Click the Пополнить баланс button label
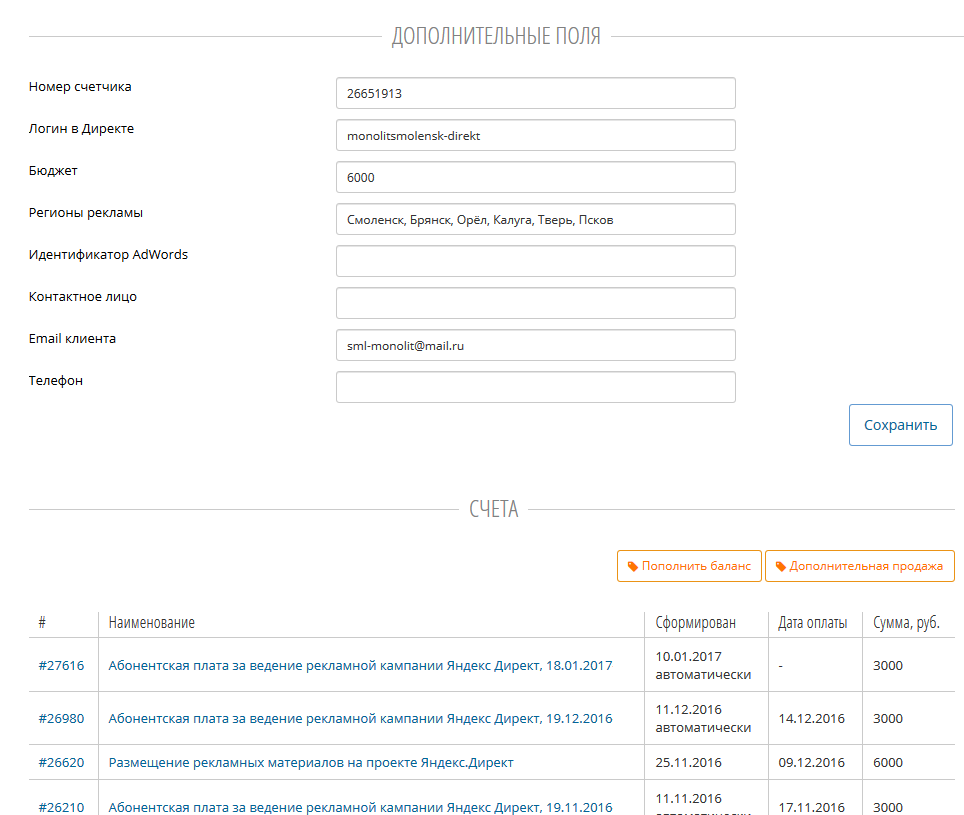This screenshot has height=815, width=964. click(x=696, y=566)
